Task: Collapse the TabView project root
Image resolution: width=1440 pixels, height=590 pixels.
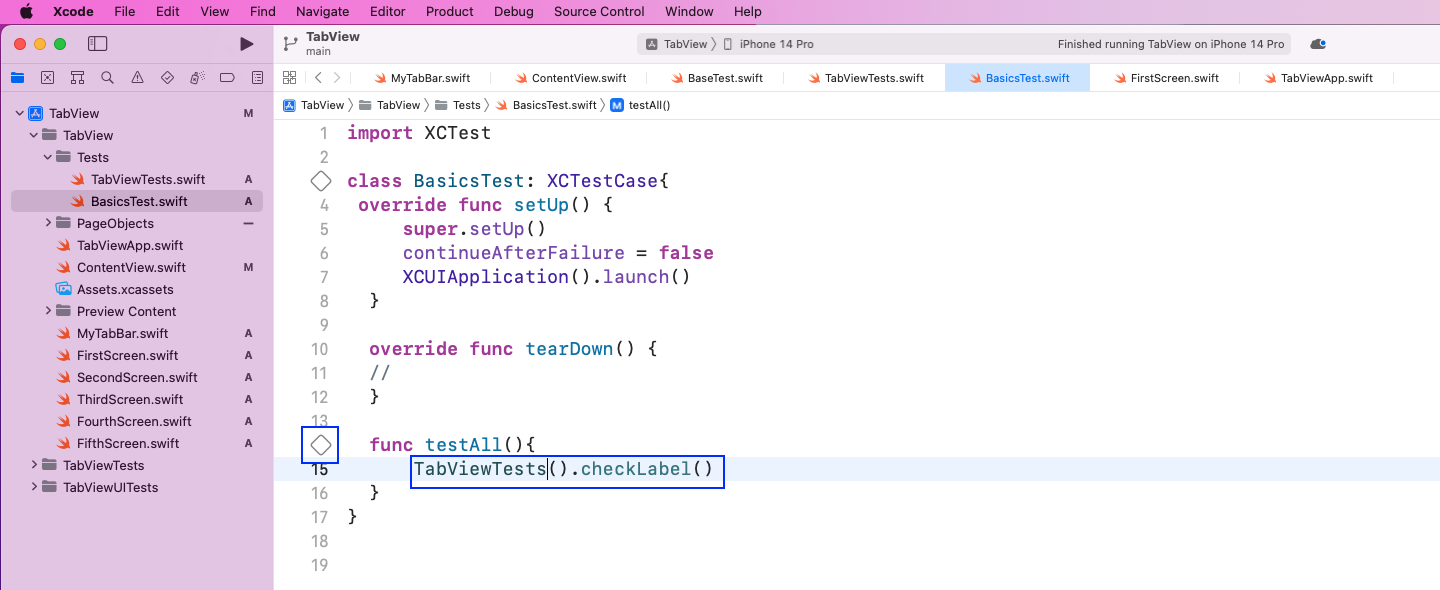Action: click(19, 113)
